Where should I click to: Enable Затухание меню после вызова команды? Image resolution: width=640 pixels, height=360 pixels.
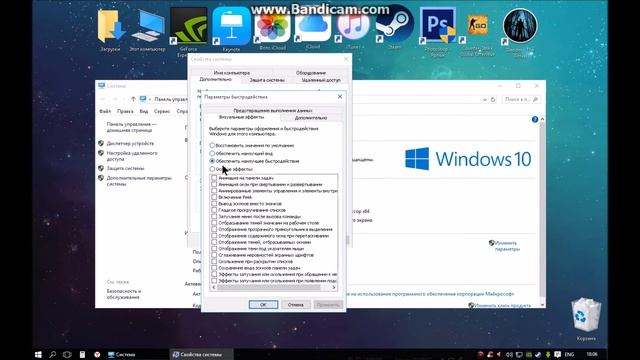click(214, 216)
